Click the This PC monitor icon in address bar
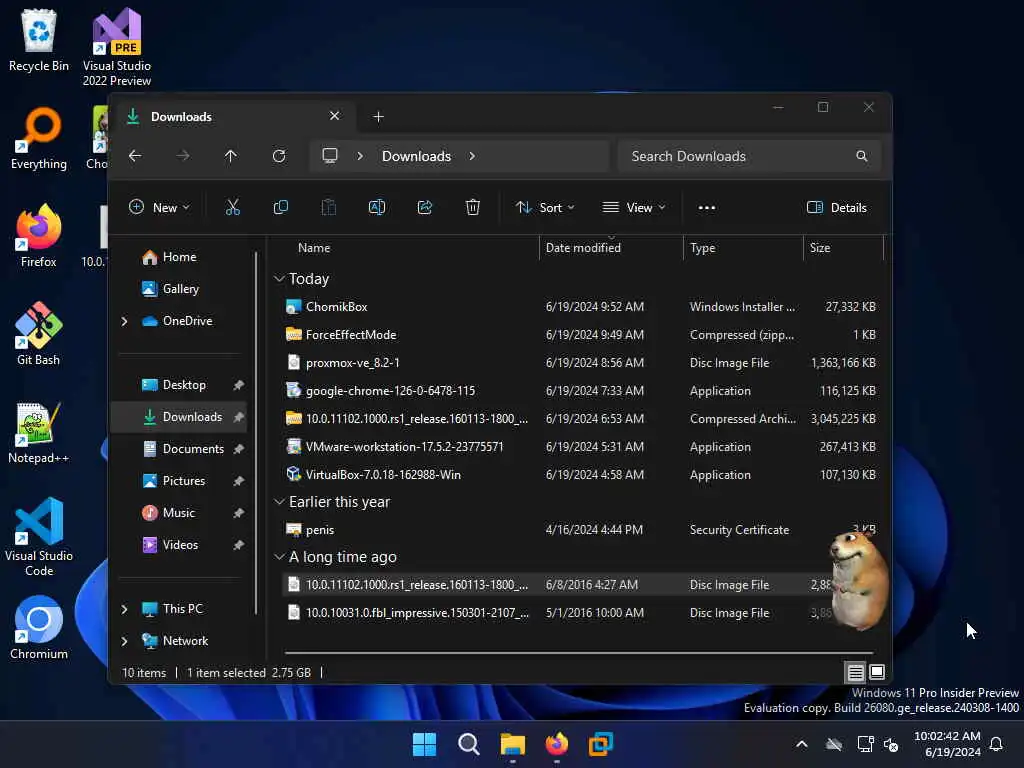Image resolution: width=1024 pixels, height=768 pixels. [x=330, y=156]
